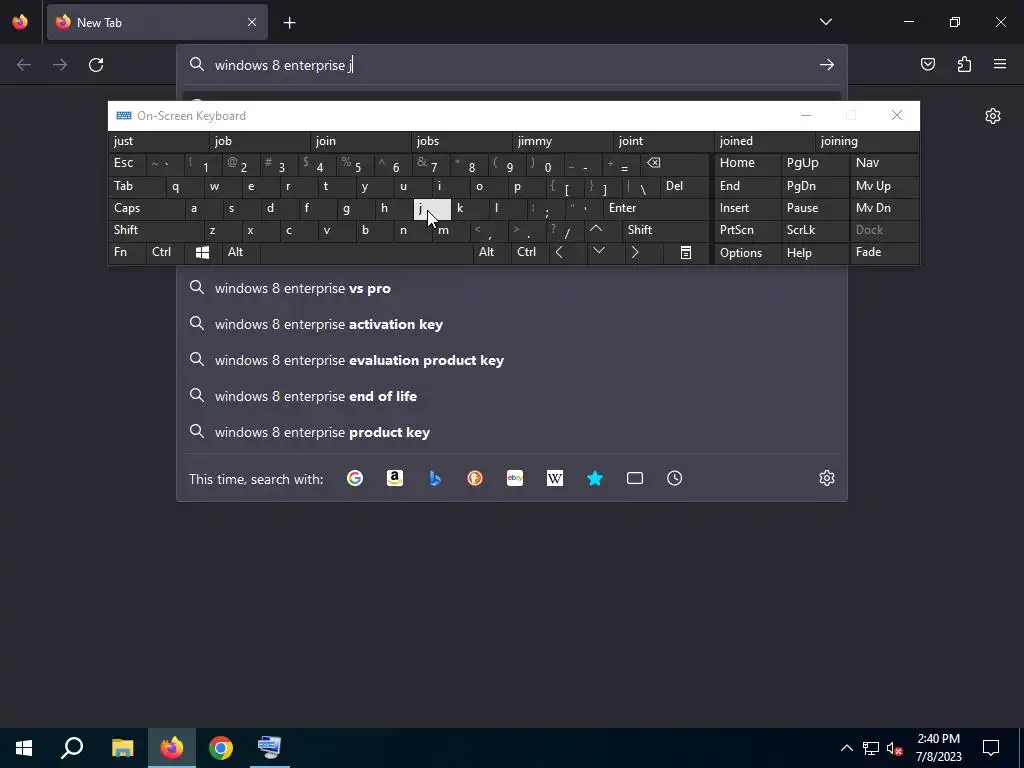Image resolution: width=1024 pixels, height=768 pixels.
Task: Search with Amazon one-off engine icon
Action: point(394,479)
